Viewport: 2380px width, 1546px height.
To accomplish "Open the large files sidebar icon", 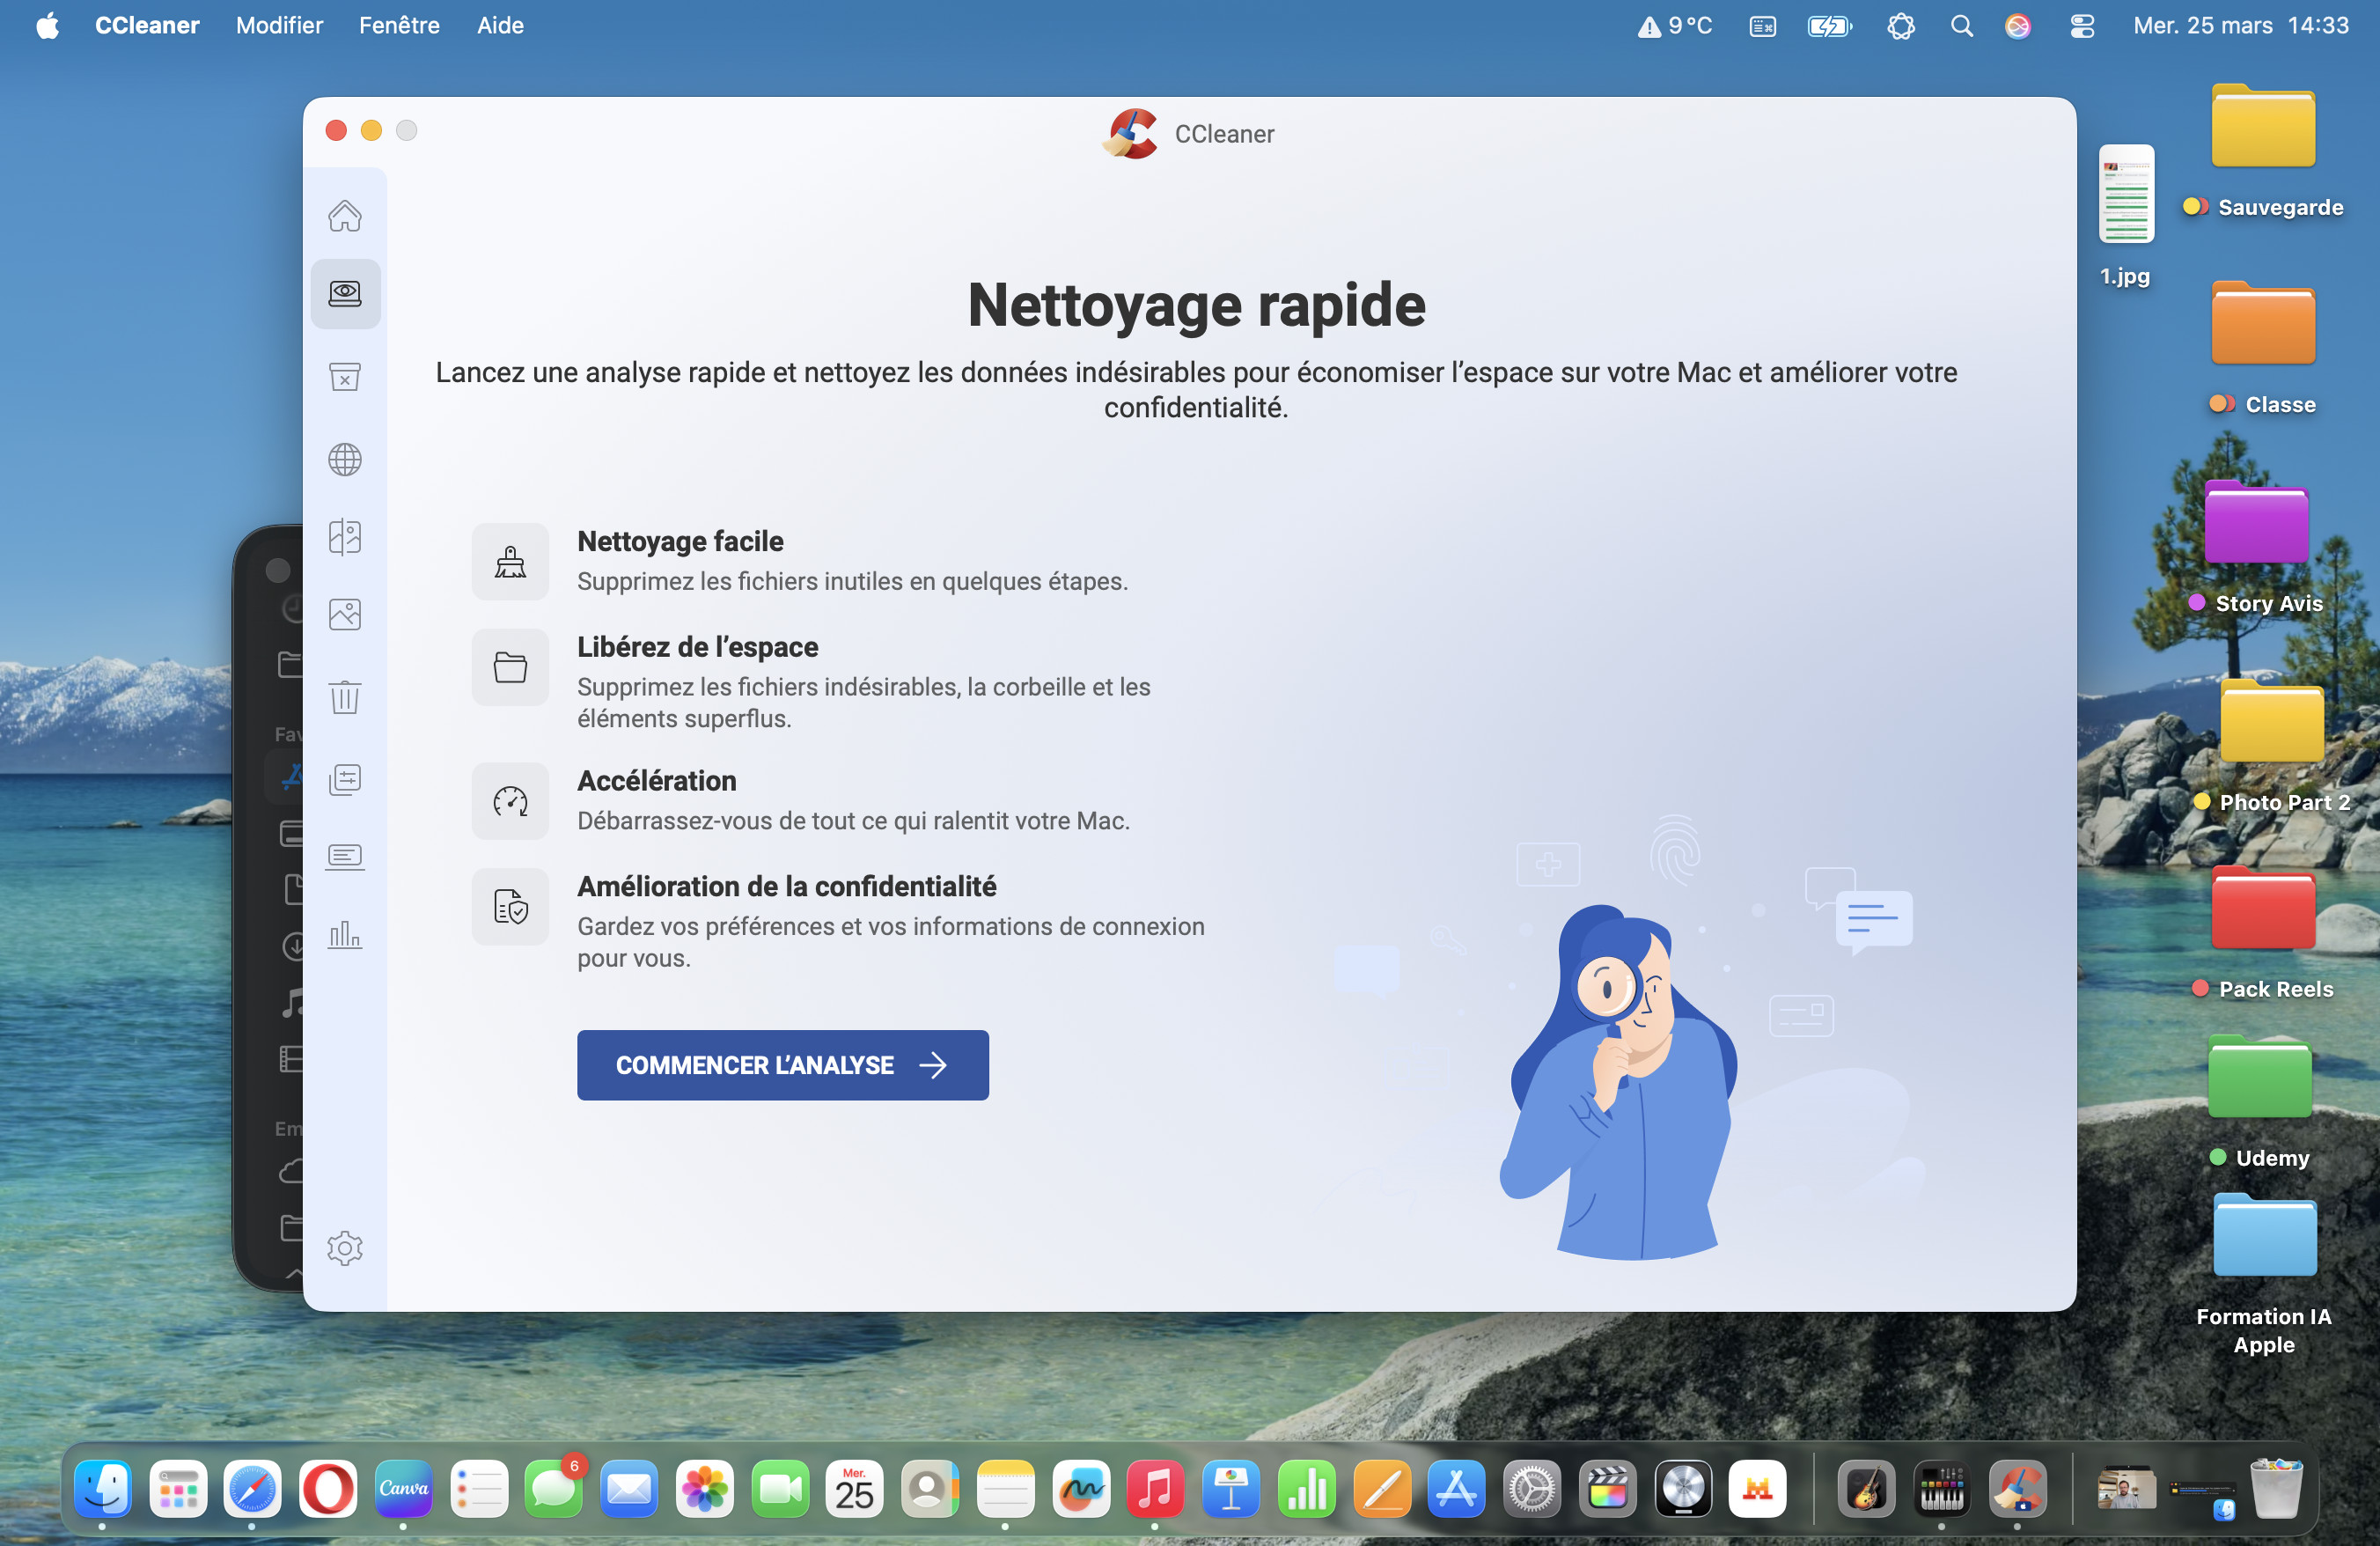I will (345, 779).
